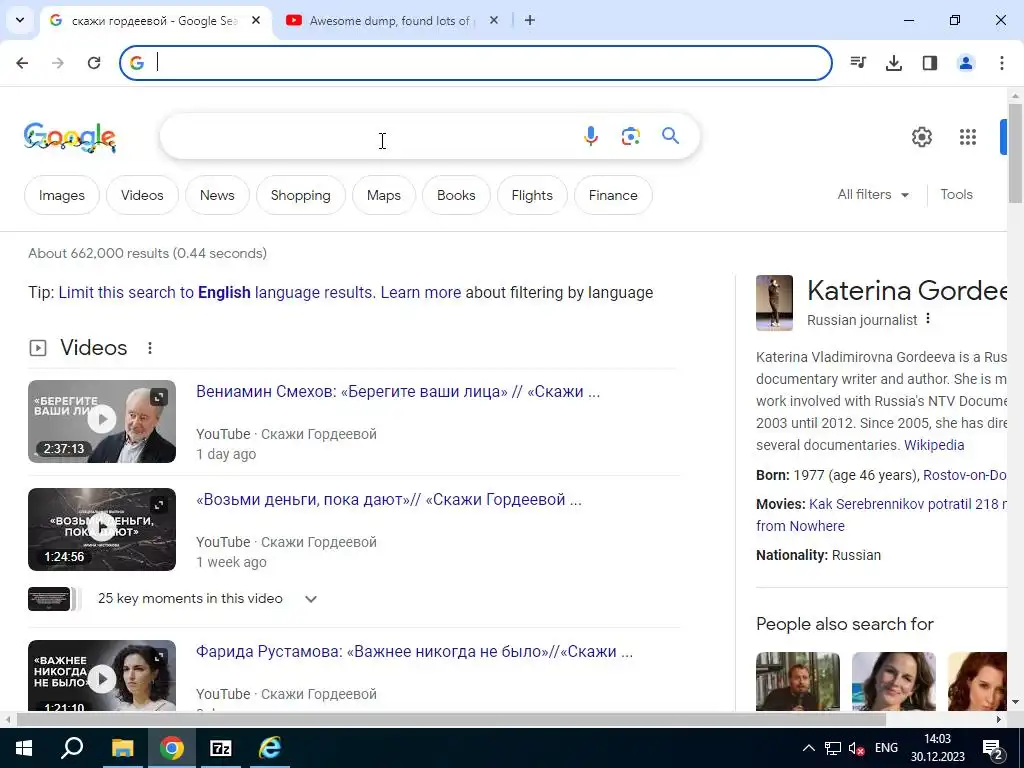The image size is (1024, 768).
Task: Filter results by Flights
Action: 532,195
